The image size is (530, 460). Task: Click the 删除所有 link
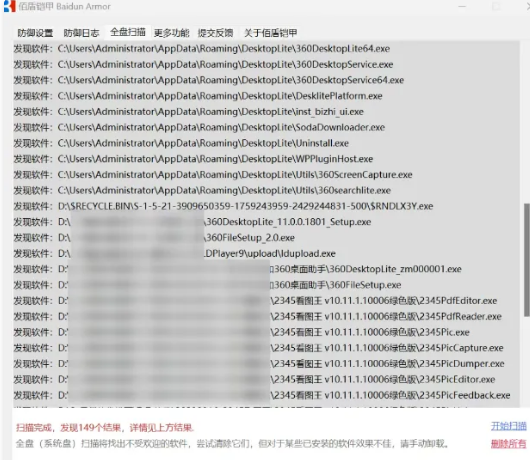pos(508,443)
